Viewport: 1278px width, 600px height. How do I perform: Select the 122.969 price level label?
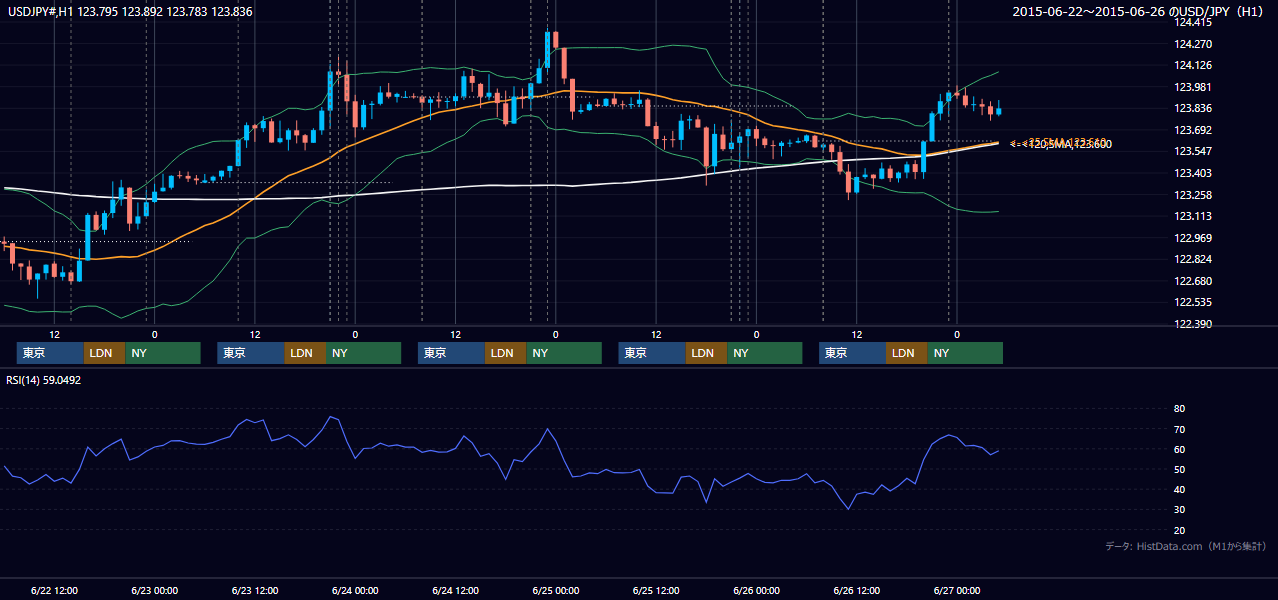pyautogui.click(x=1194, y=238)
